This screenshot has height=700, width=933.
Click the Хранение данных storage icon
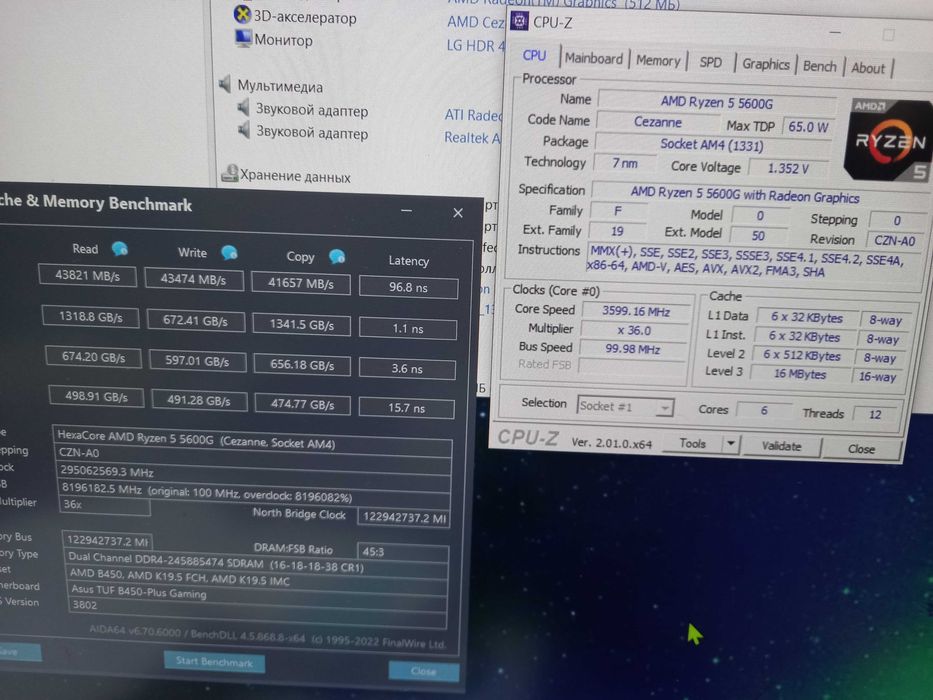229,173
